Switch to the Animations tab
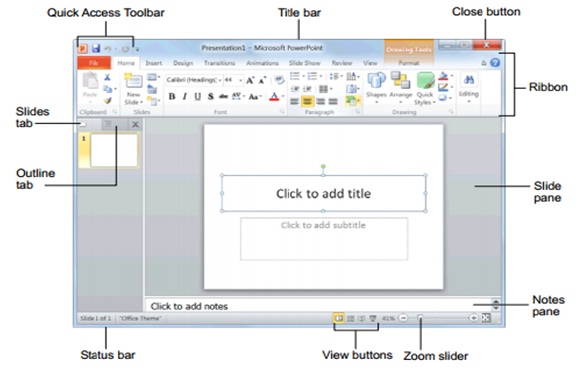The image size is (579, 370). (262, 63)
